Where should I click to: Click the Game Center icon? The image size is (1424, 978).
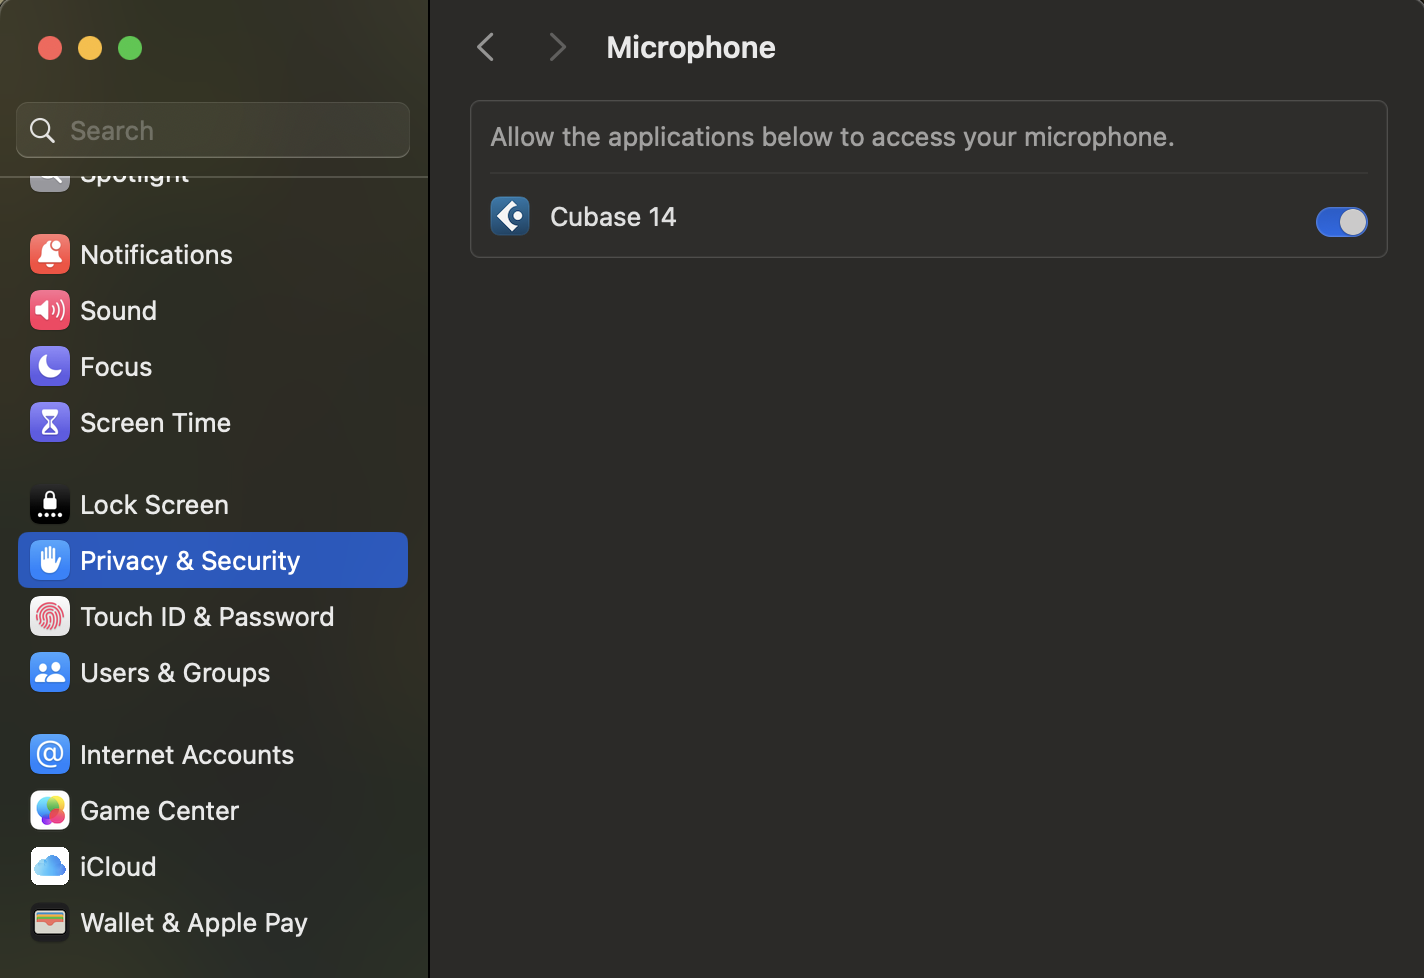pyautogui.click(x=49, y=810)
